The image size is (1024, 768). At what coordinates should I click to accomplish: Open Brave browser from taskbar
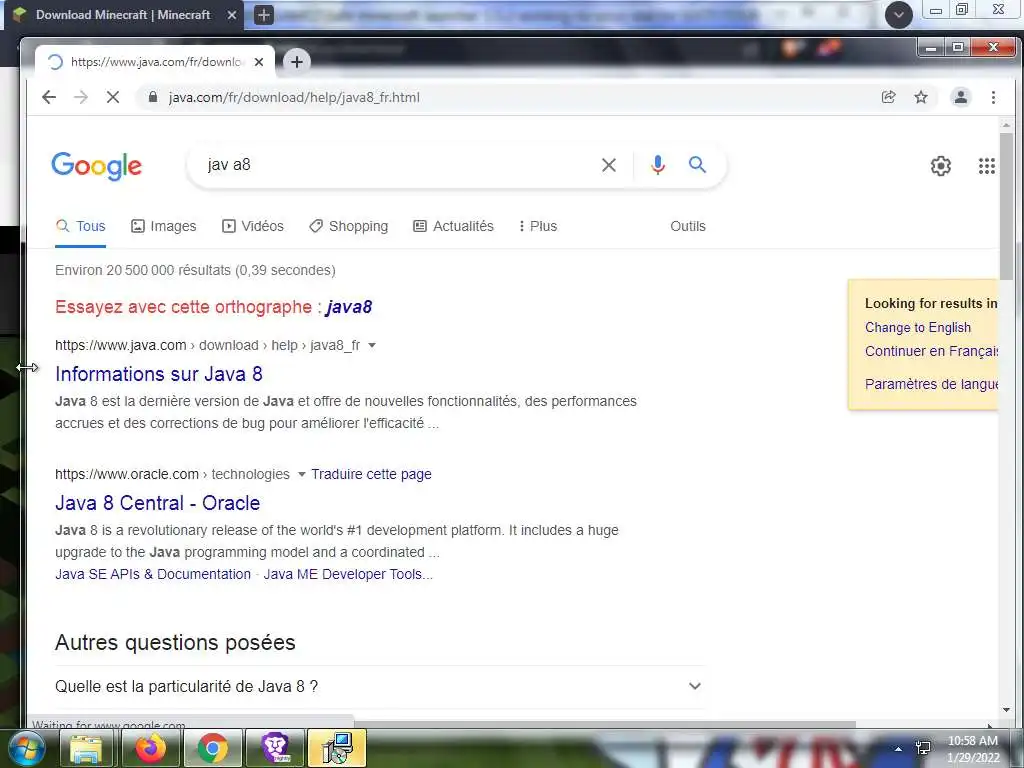276,748
